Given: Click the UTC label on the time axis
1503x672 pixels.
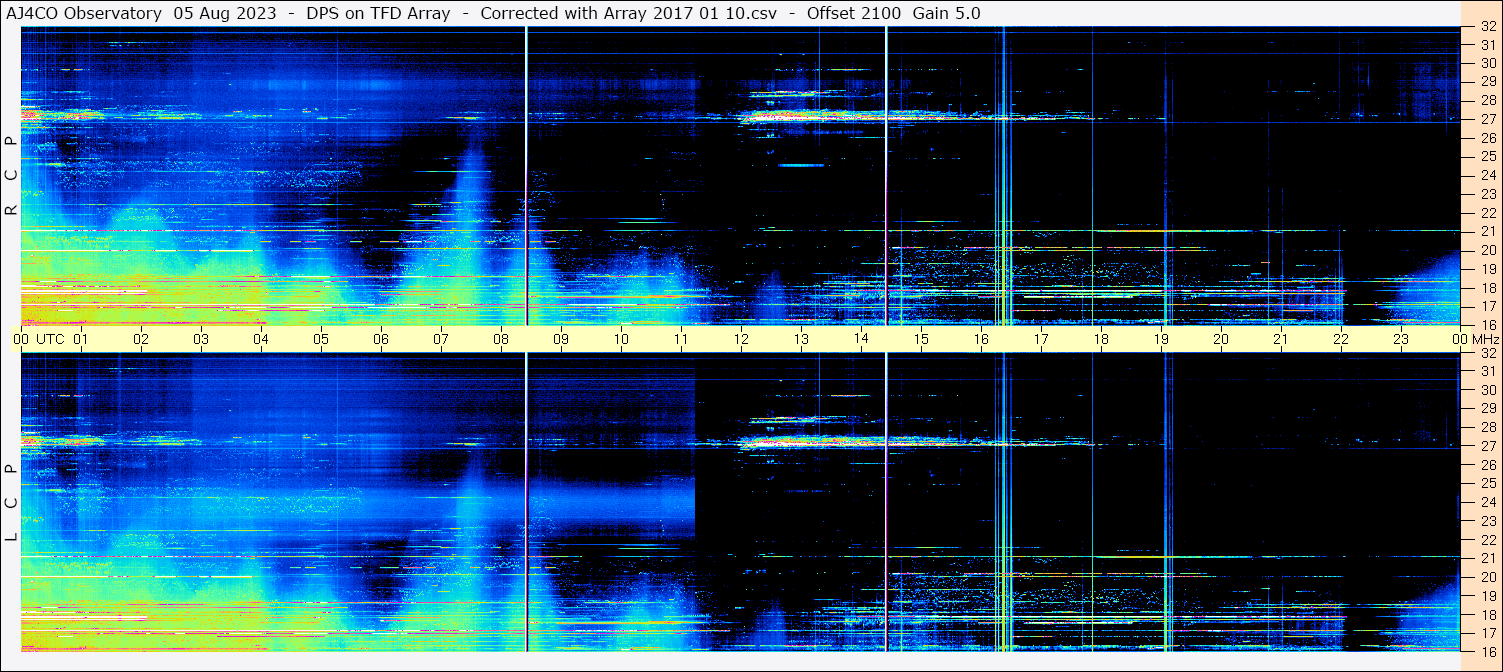Looking at the screenshot, I should (50, 339).
